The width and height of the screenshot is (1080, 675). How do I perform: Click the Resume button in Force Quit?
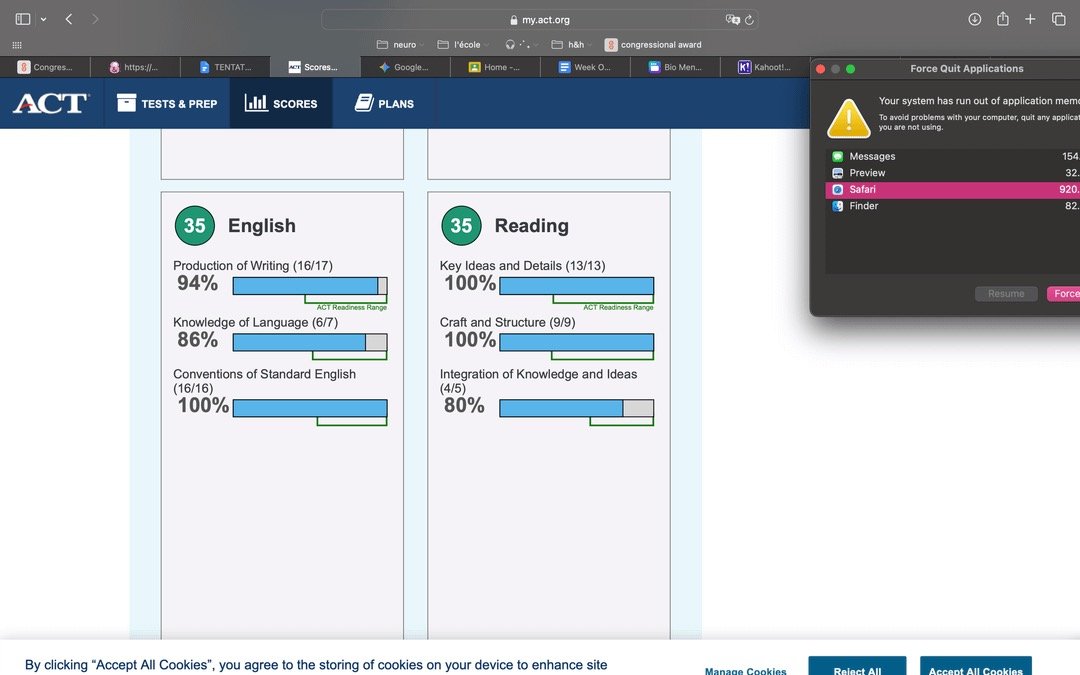(1006, 293)
